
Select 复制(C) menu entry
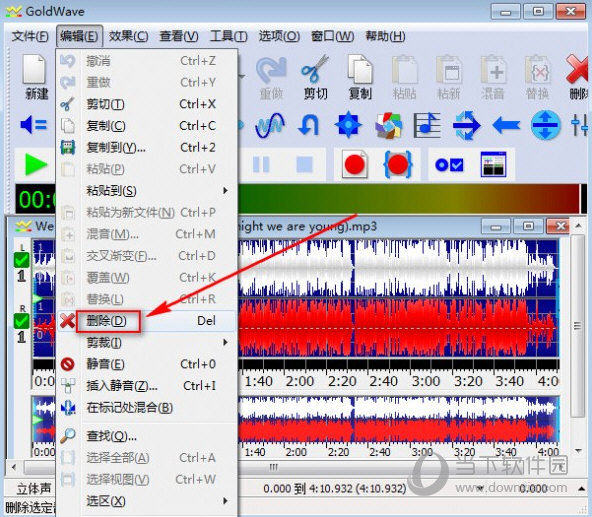pos(147,125)
